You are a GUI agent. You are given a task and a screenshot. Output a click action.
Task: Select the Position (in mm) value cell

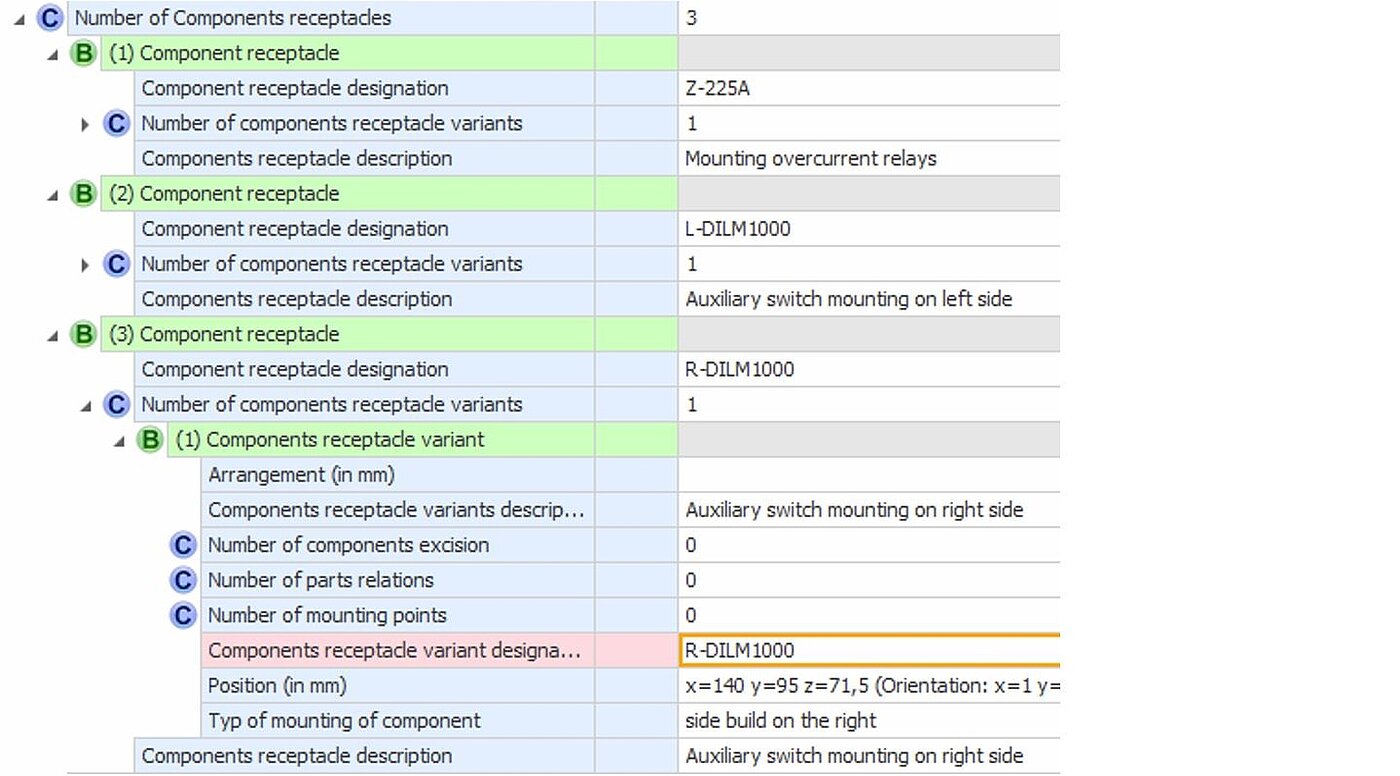pyautogui.click(x=868, y=686)
